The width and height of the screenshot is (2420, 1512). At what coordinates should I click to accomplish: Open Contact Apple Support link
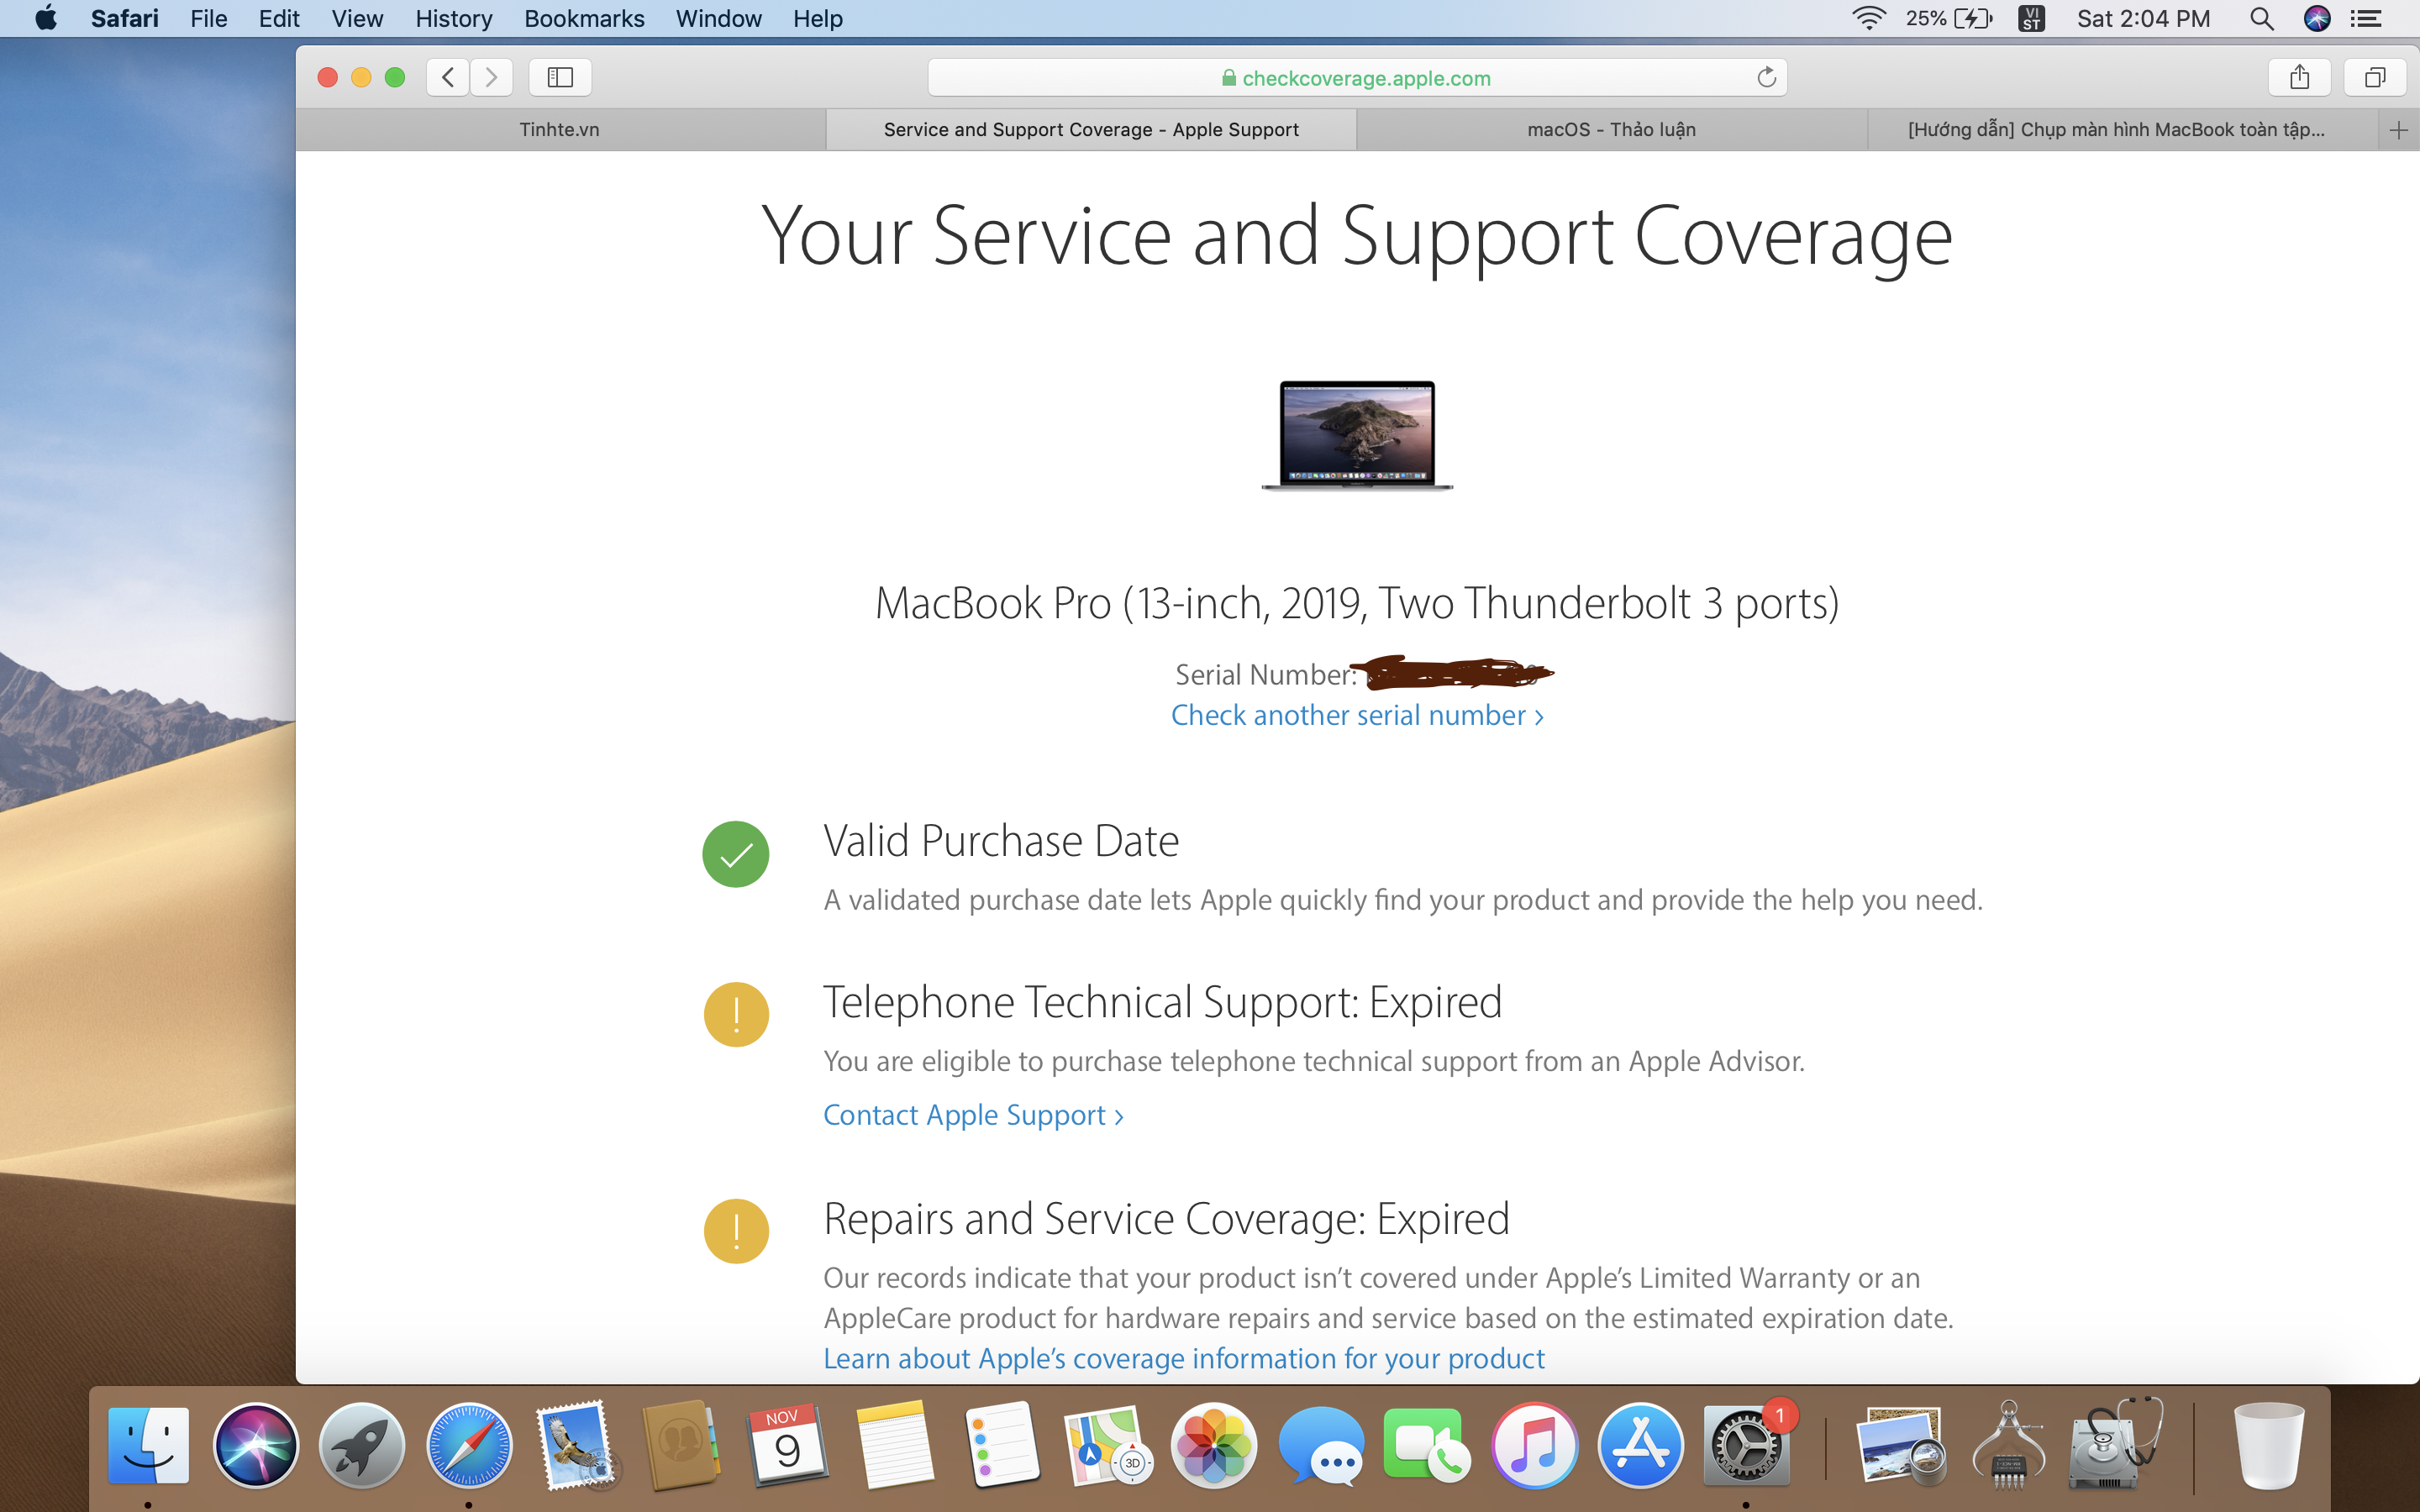click(x=973, y=1115)
